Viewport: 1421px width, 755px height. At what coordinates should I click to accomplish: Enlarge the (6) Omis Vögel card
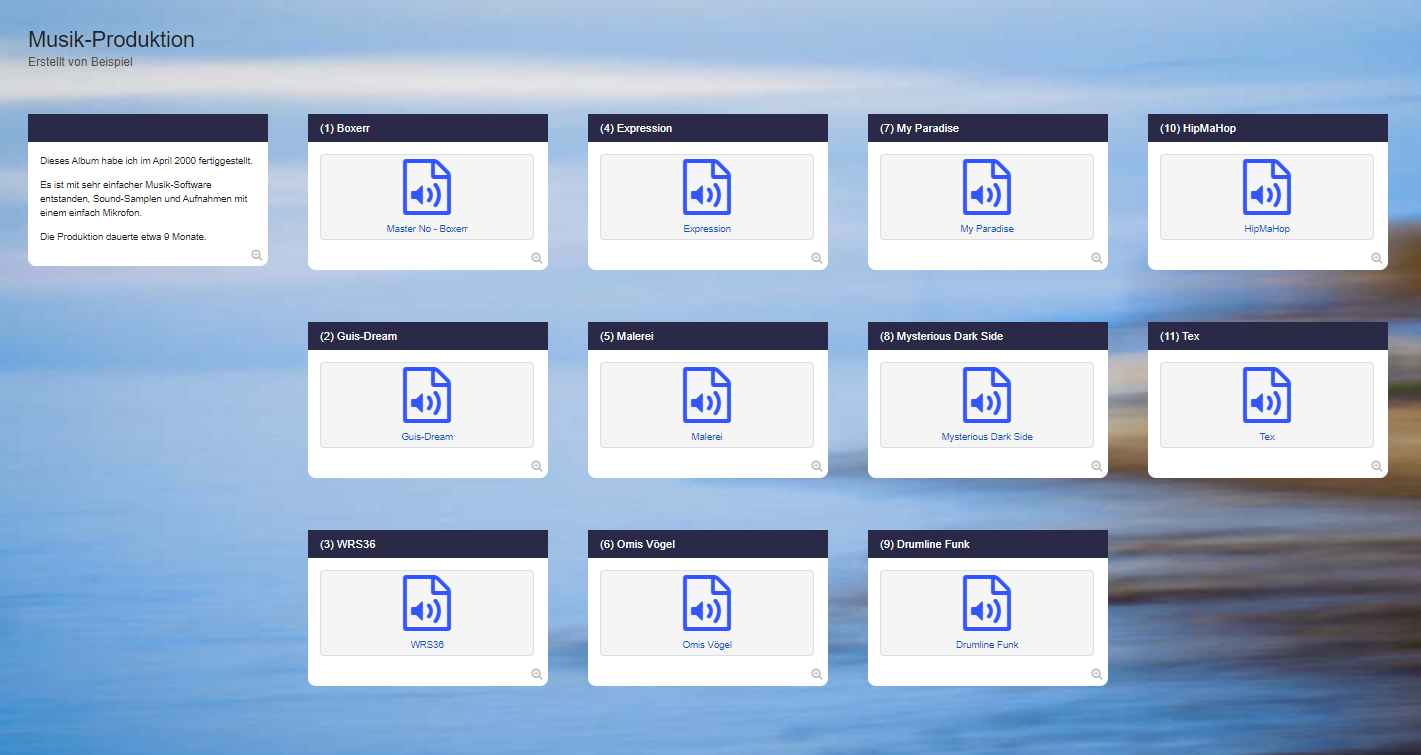[817, 674]
